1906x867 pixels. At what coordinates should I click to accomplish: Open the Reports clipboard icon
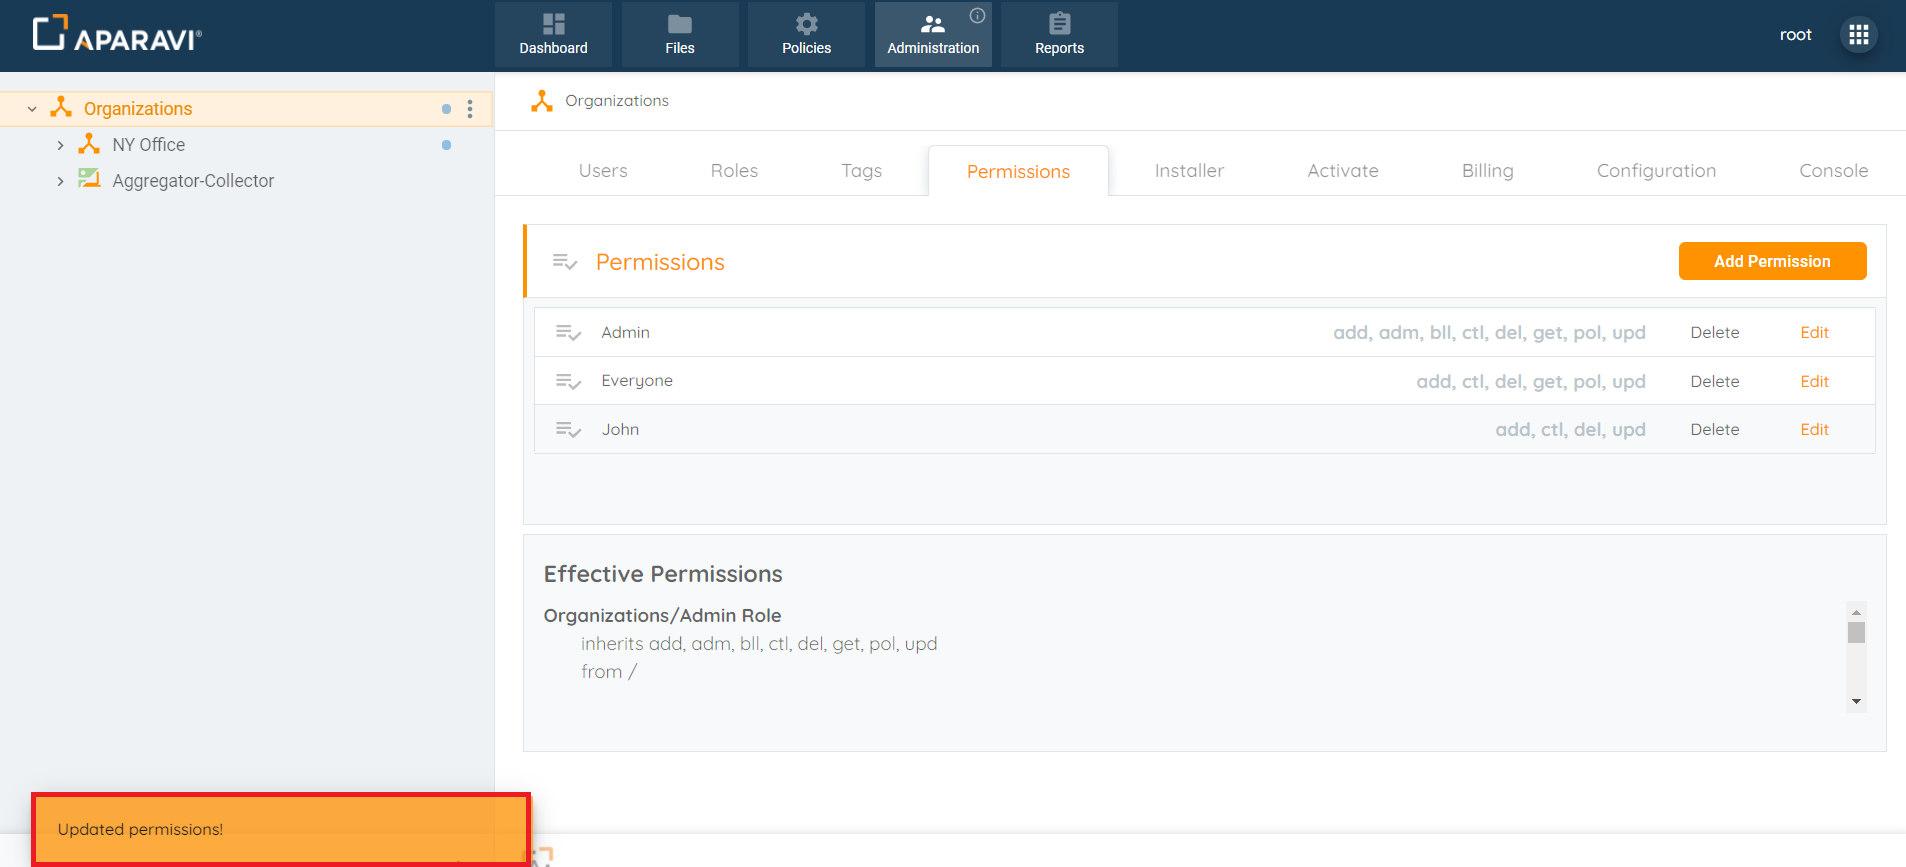(1059, 24)
